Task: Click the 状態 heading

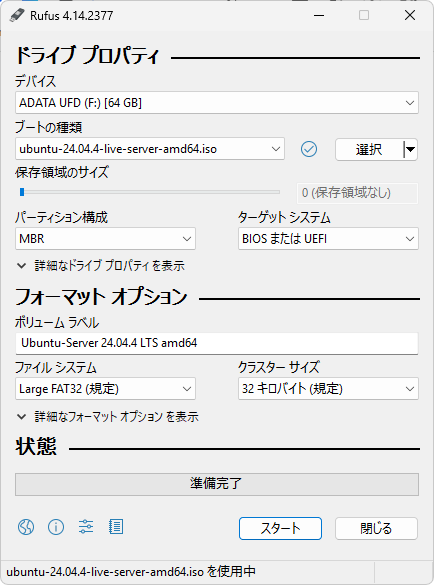Action: click(36, 446)
